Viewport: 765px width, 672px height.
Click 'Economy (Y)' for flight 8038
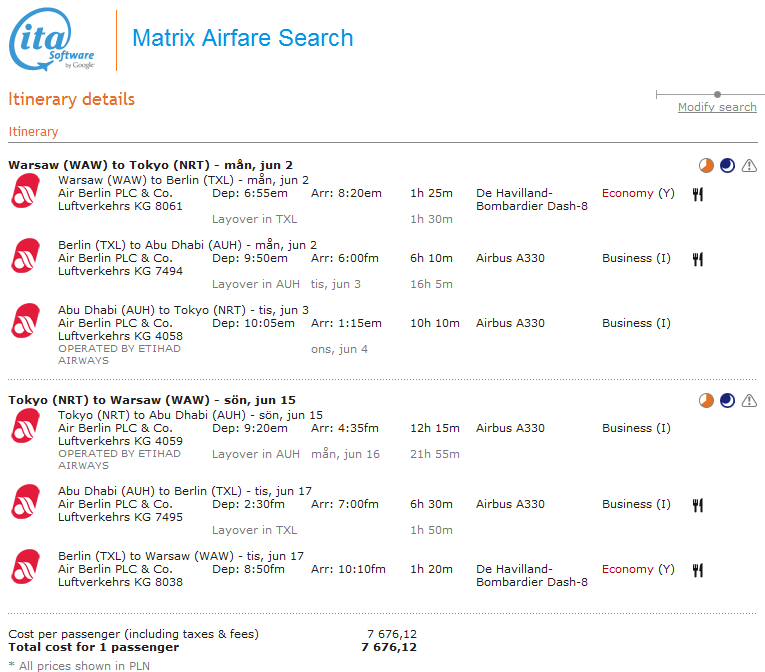pos(638,569)
